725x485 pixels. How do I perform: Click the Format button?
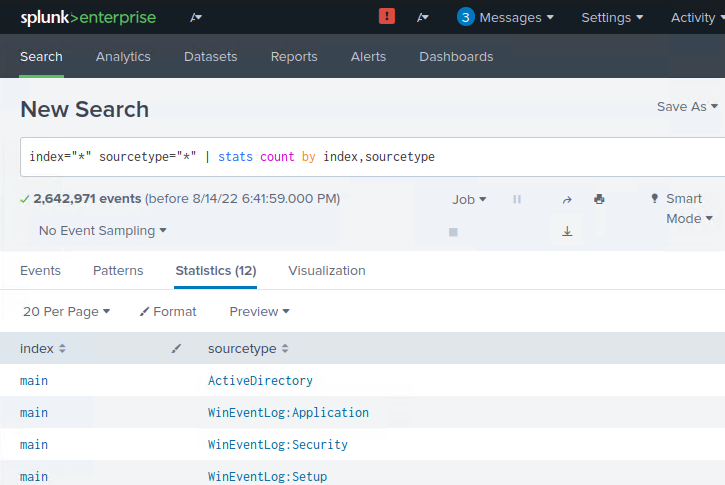pyautogui.click(x=168, y=312)
